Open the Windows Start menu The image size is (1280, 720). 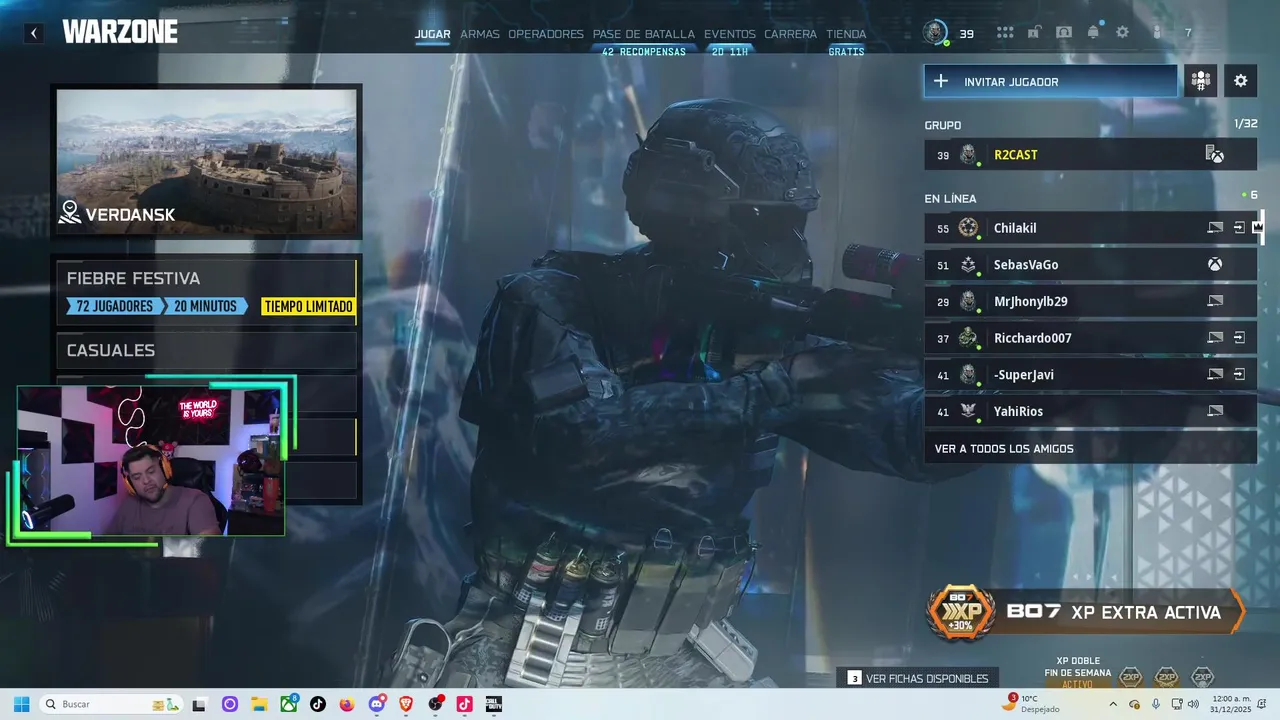(x=21, y=704)
